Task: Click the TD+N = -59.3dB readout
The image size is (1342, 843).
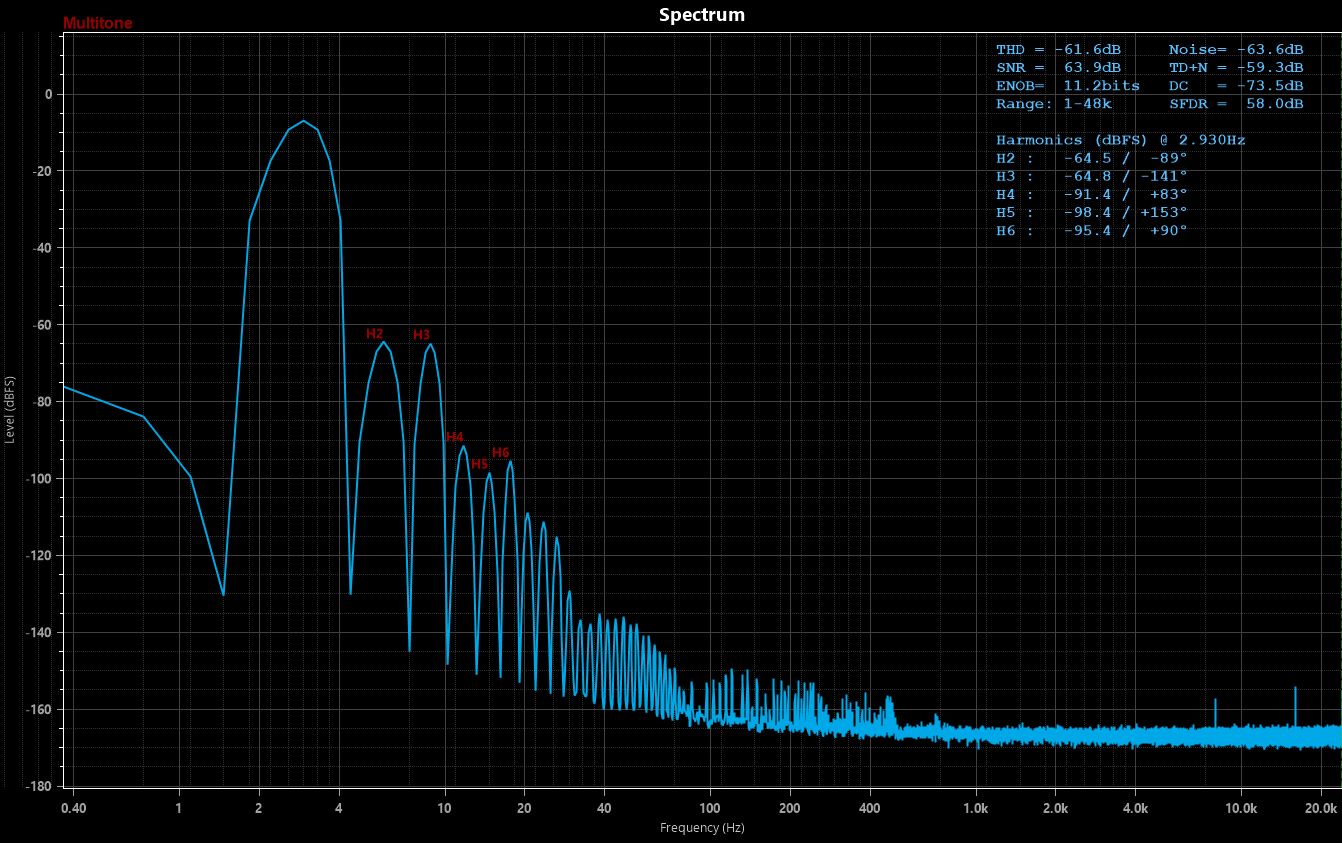Action: 1235,68
